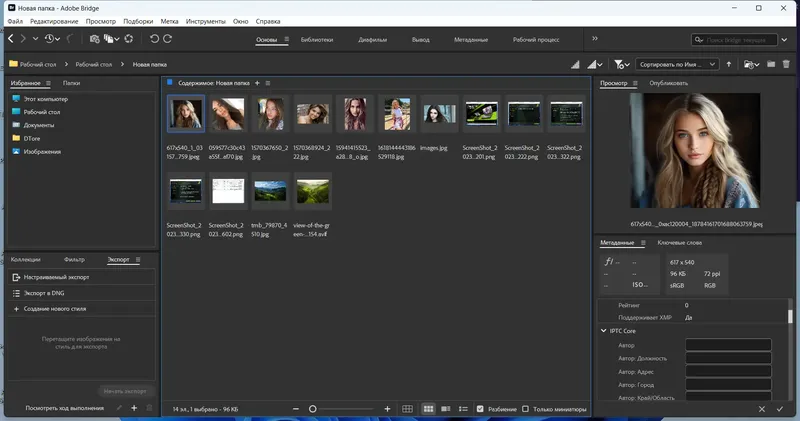Add a new content panel plus icon
Viewport: 800px width, 421px height.
click(x=257, y=83)
